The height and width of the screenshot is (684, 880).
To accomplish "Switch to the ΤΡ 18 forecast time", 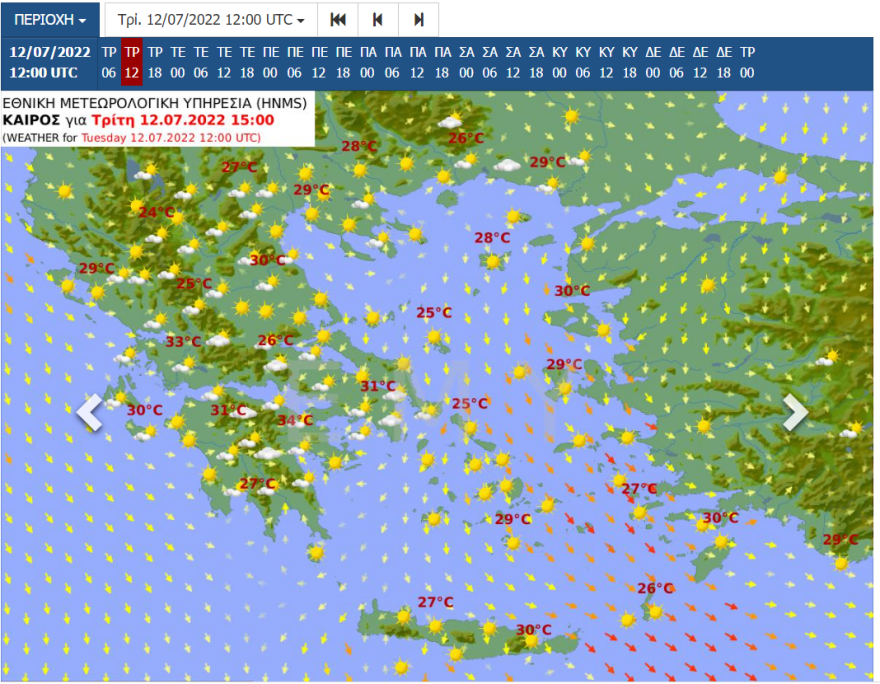I will tap(155, 62).
